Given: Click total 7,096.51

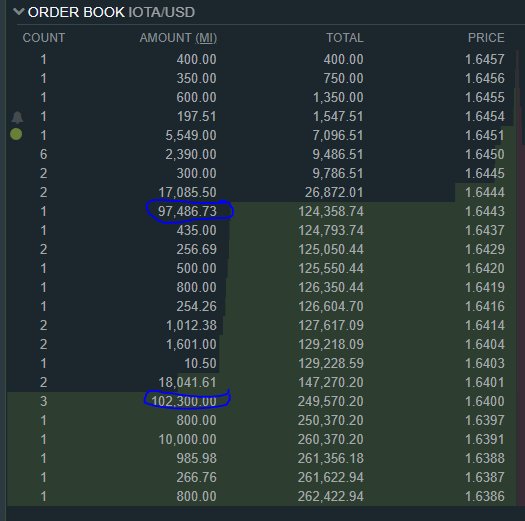Looking at the screenshot, I should (x=338, y=135).
